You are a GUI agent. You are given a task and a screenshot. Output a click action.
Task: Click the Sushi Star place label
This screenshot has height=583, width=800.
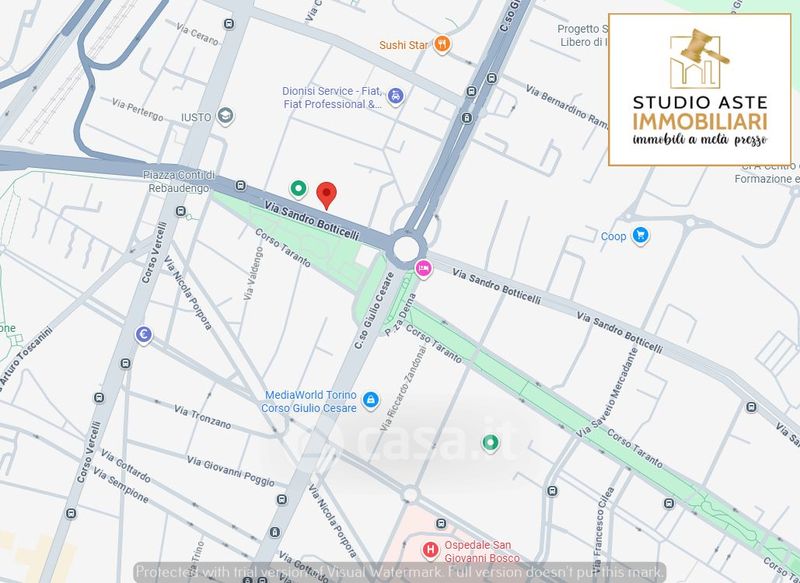pos(403,45)
